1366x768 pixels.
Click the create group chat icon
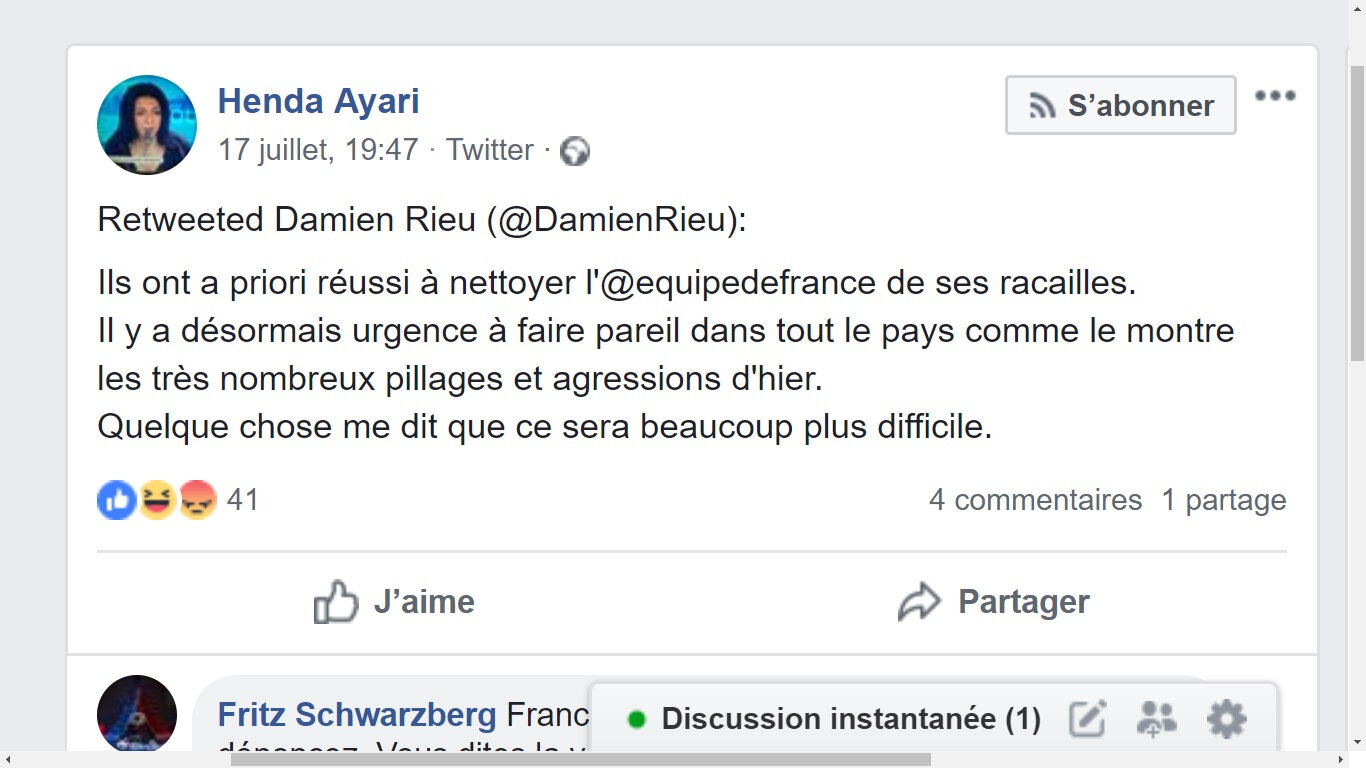[1156, 719]
